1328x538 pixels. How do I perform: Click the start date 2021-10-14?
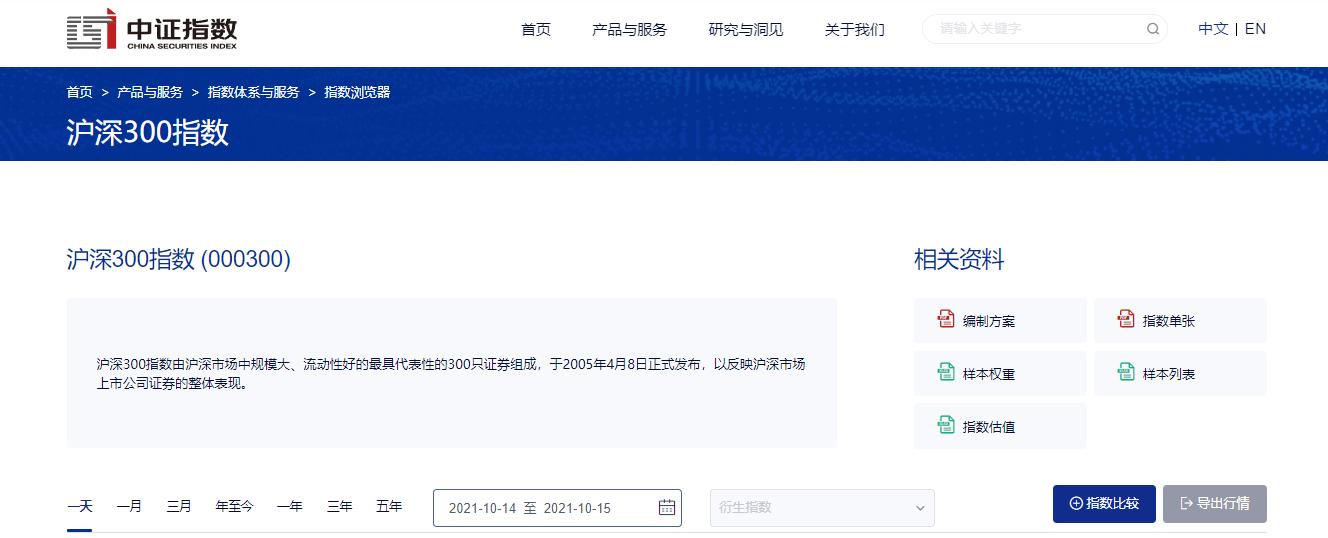coord(482,508)
